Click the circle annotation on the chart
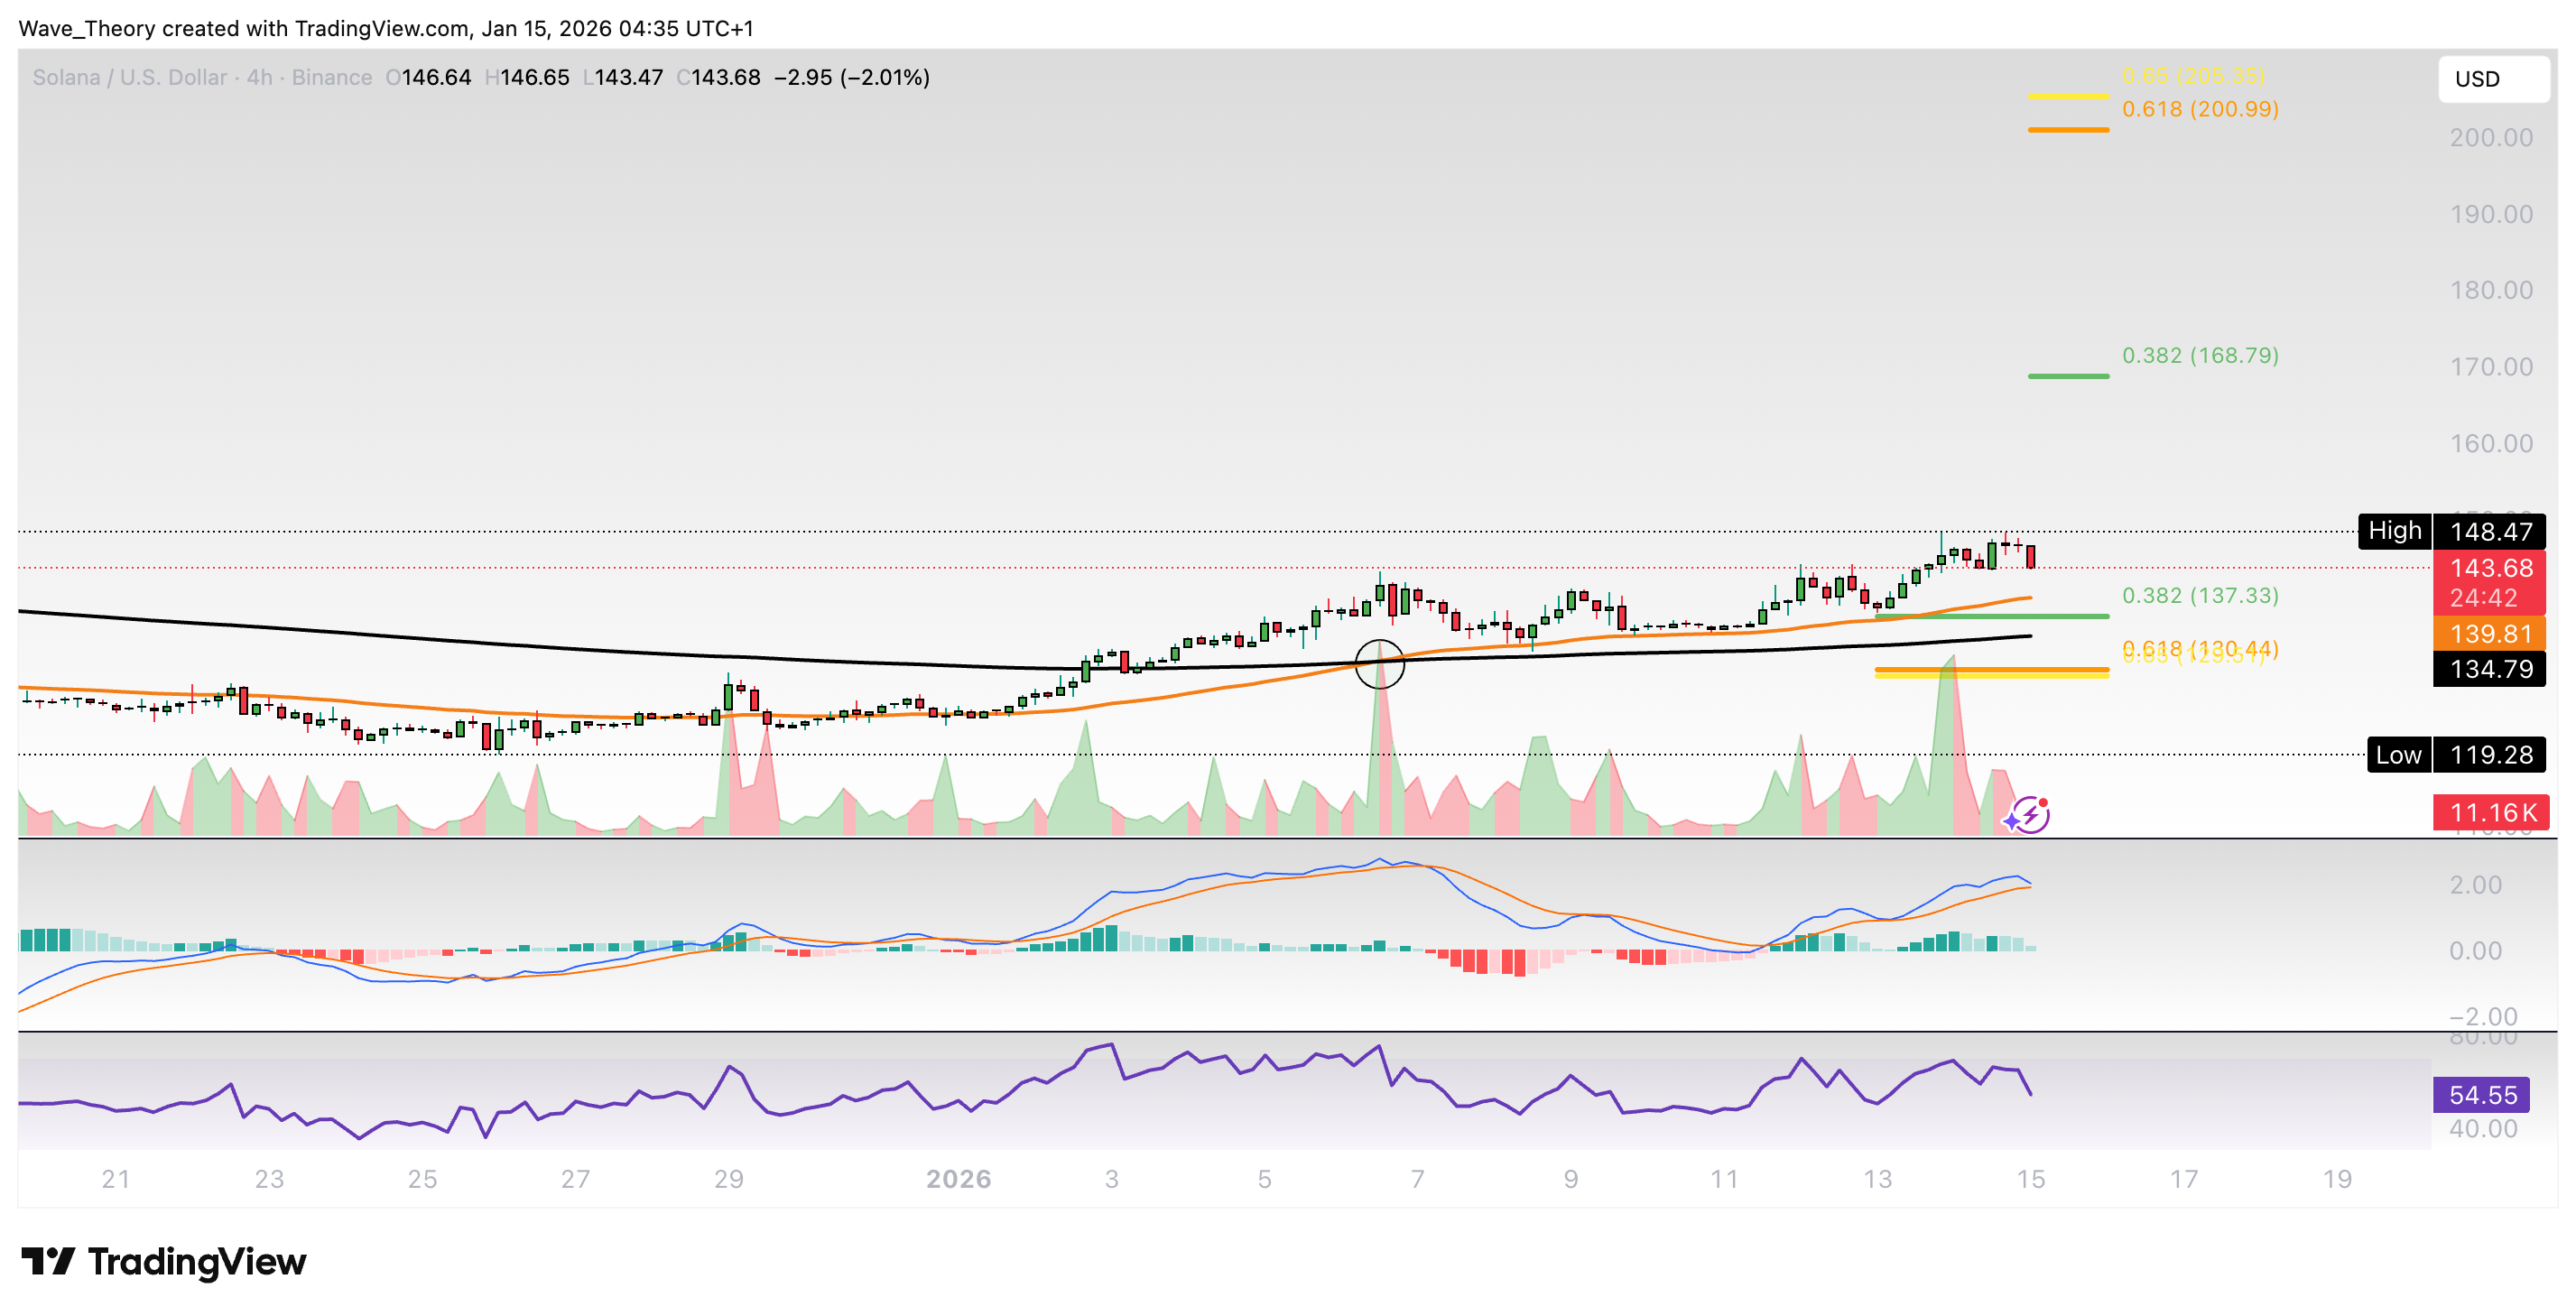This screenshot has height=1316, width=2576. [1380, 665]
